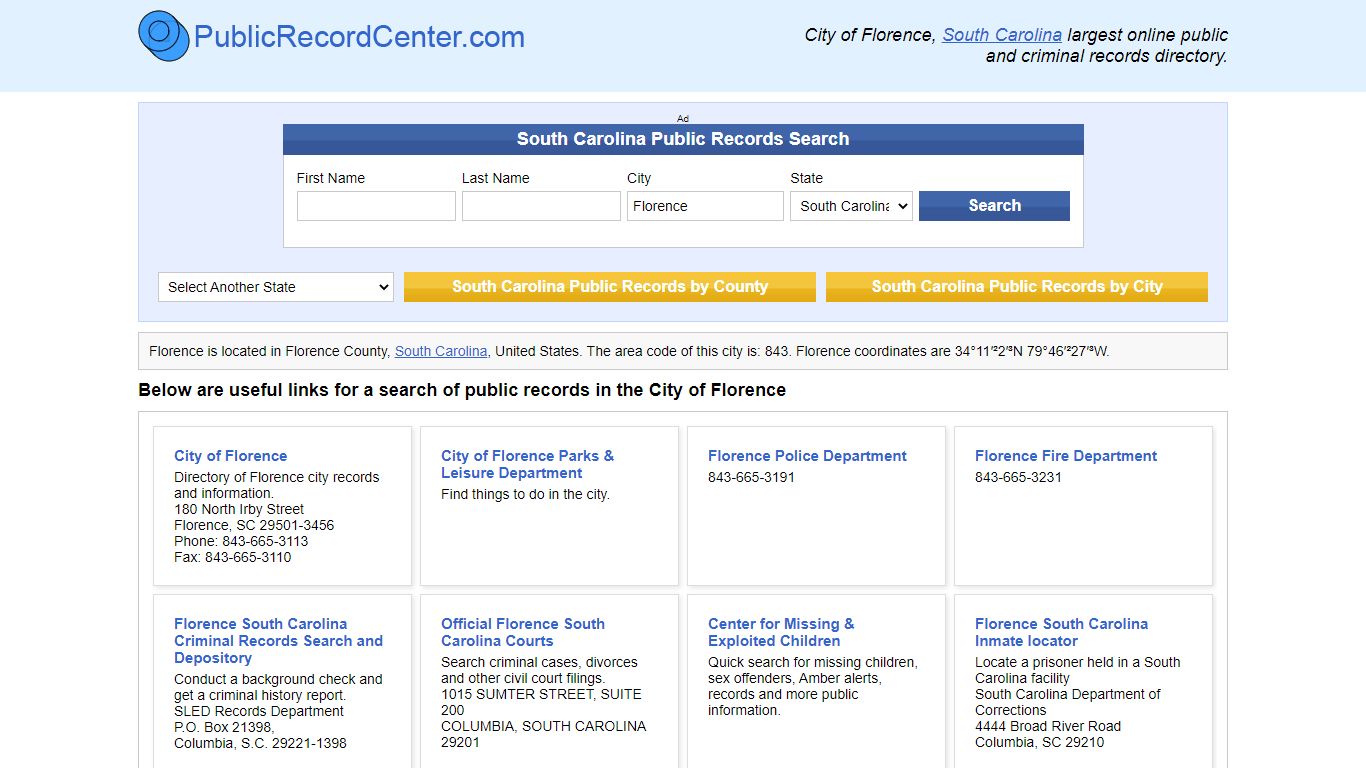The width and height of the screenshot is (1366, 768).
Task: Click the text Phone: 843-665-3113
Action: pyautogui.click(x=241, y=541)
